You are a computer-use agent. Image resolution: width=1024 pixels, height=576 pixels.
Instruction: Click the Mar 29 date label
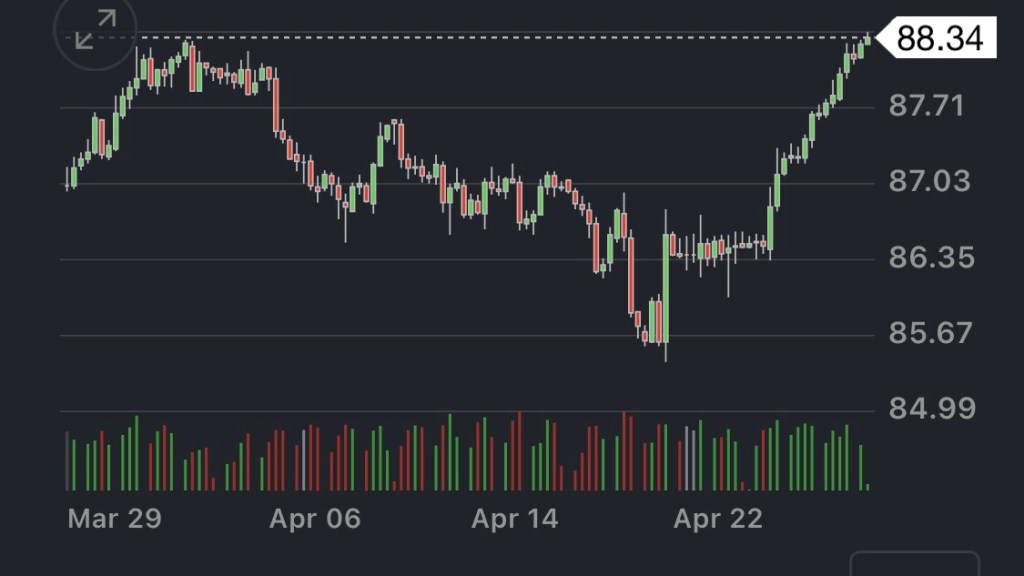pos(115,519)
